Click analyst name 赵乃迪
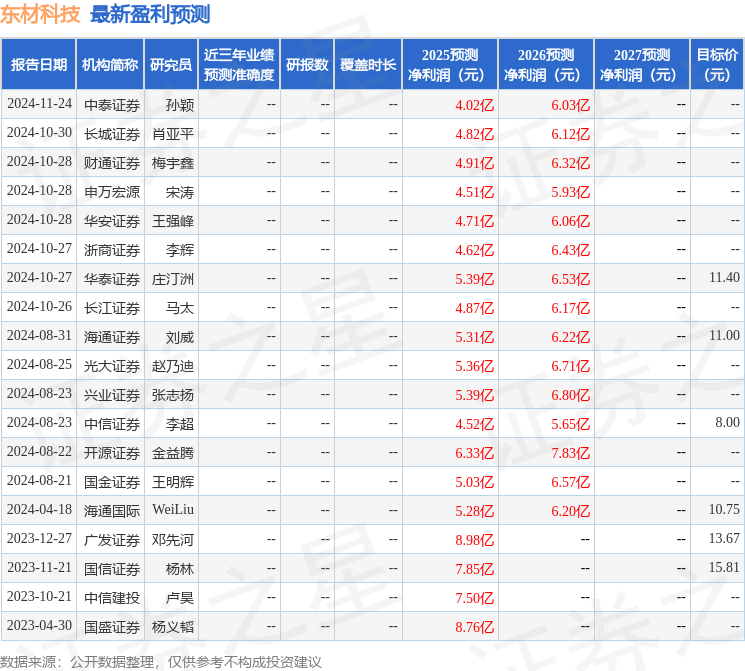The height and width of the screenshot is (671, 745). coord(173,366)
